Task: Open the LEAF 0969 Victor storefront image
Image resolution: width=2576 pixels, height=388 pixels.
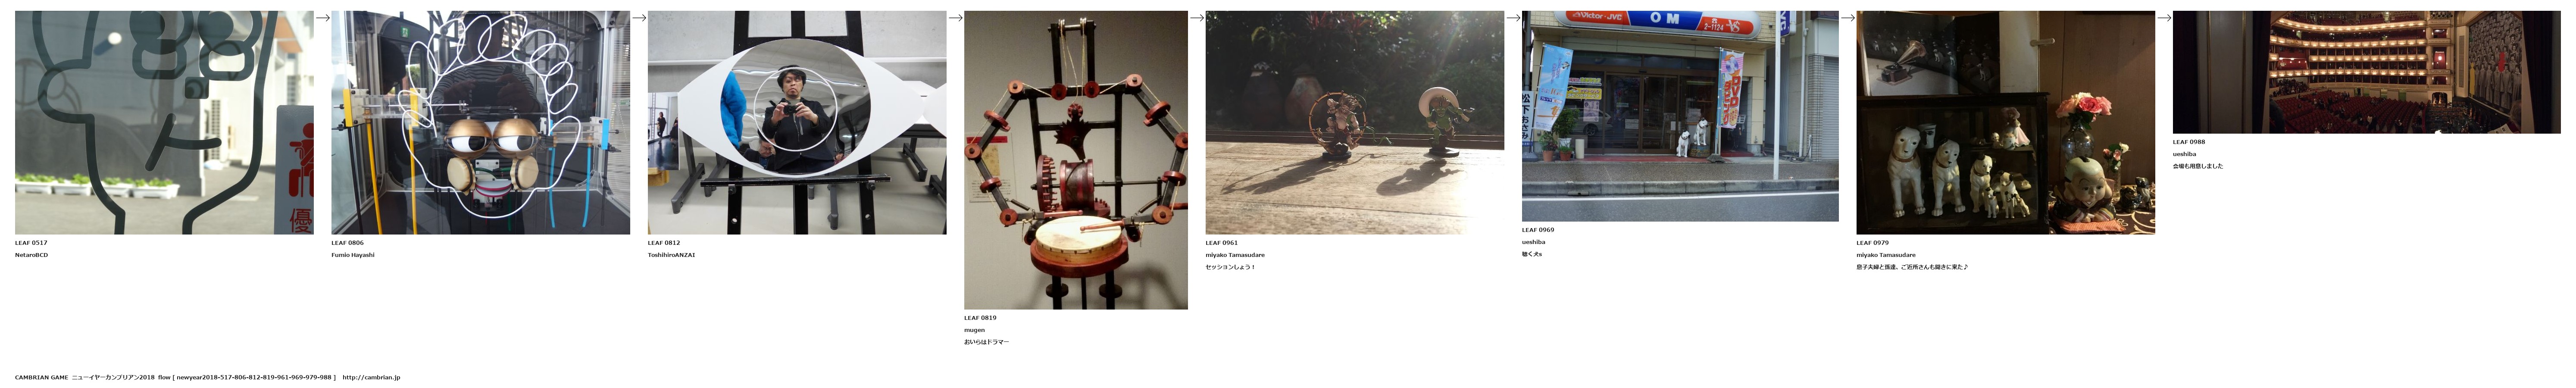Action: pos(1680,116)
